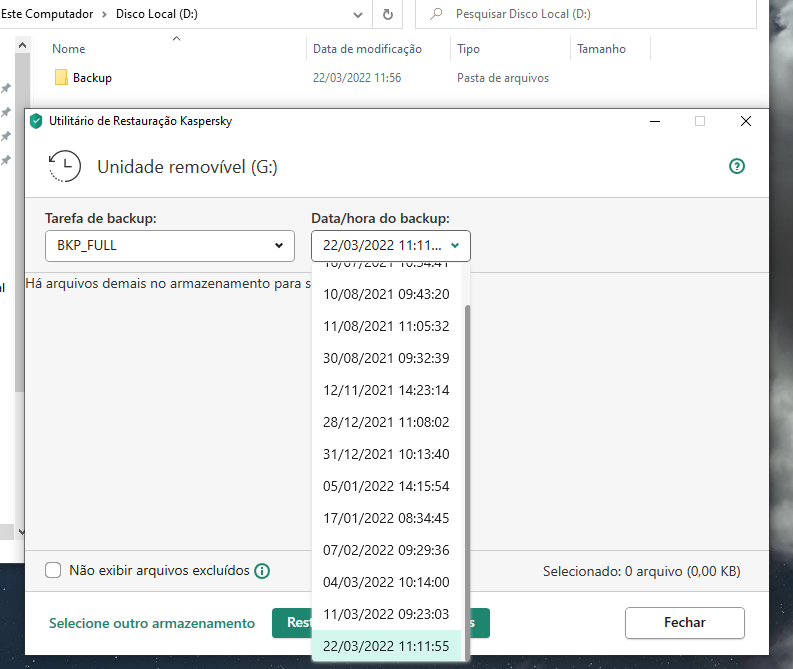This screenshot has height=669, width=793.
Task: Toggle Não exibir arquivos excluídos checkbox
Action: pos(53,570)
